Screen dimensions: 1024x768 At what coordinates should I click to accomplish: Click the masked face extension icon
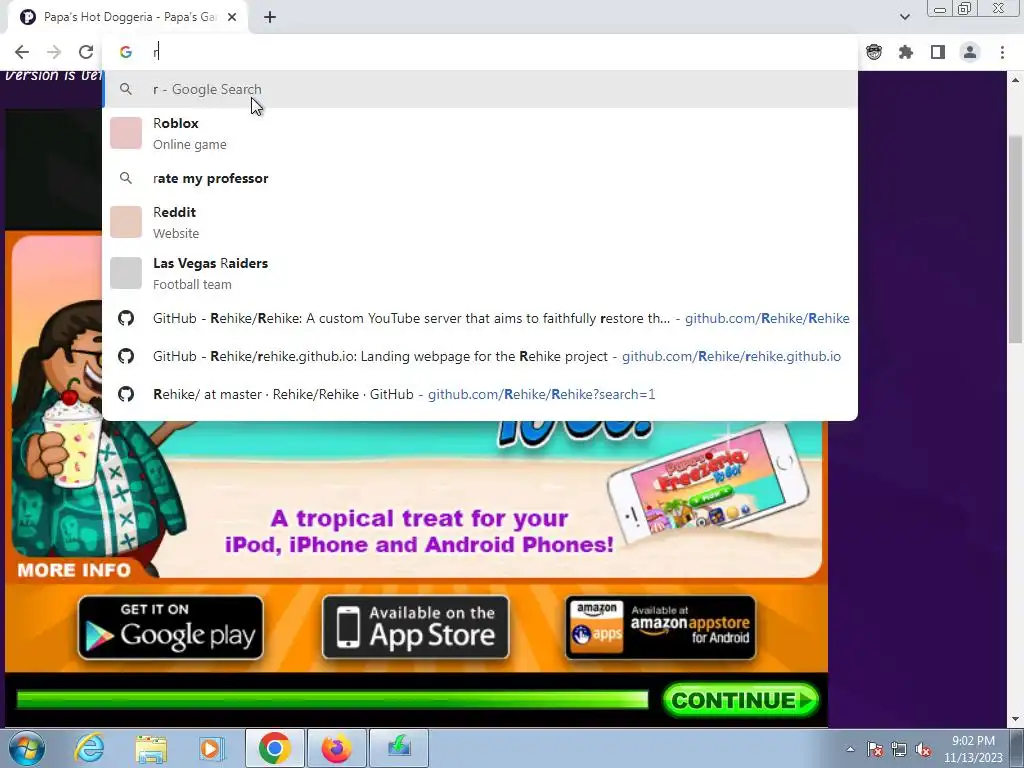point(874,52)
